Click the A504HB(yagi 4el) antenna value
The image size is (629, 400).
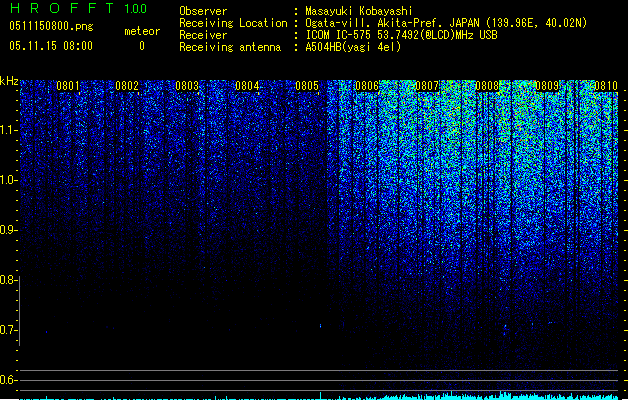(353, 47)
